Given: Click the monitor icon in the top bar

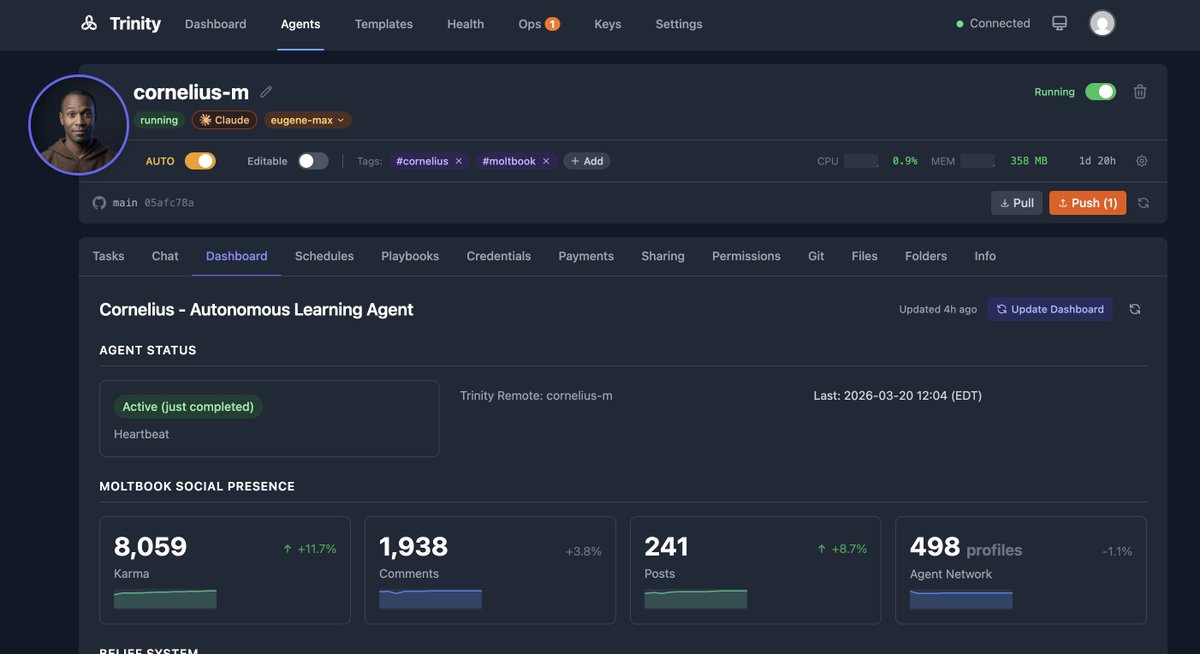Looking at the screenshot, I should (x=1058, y=22).
